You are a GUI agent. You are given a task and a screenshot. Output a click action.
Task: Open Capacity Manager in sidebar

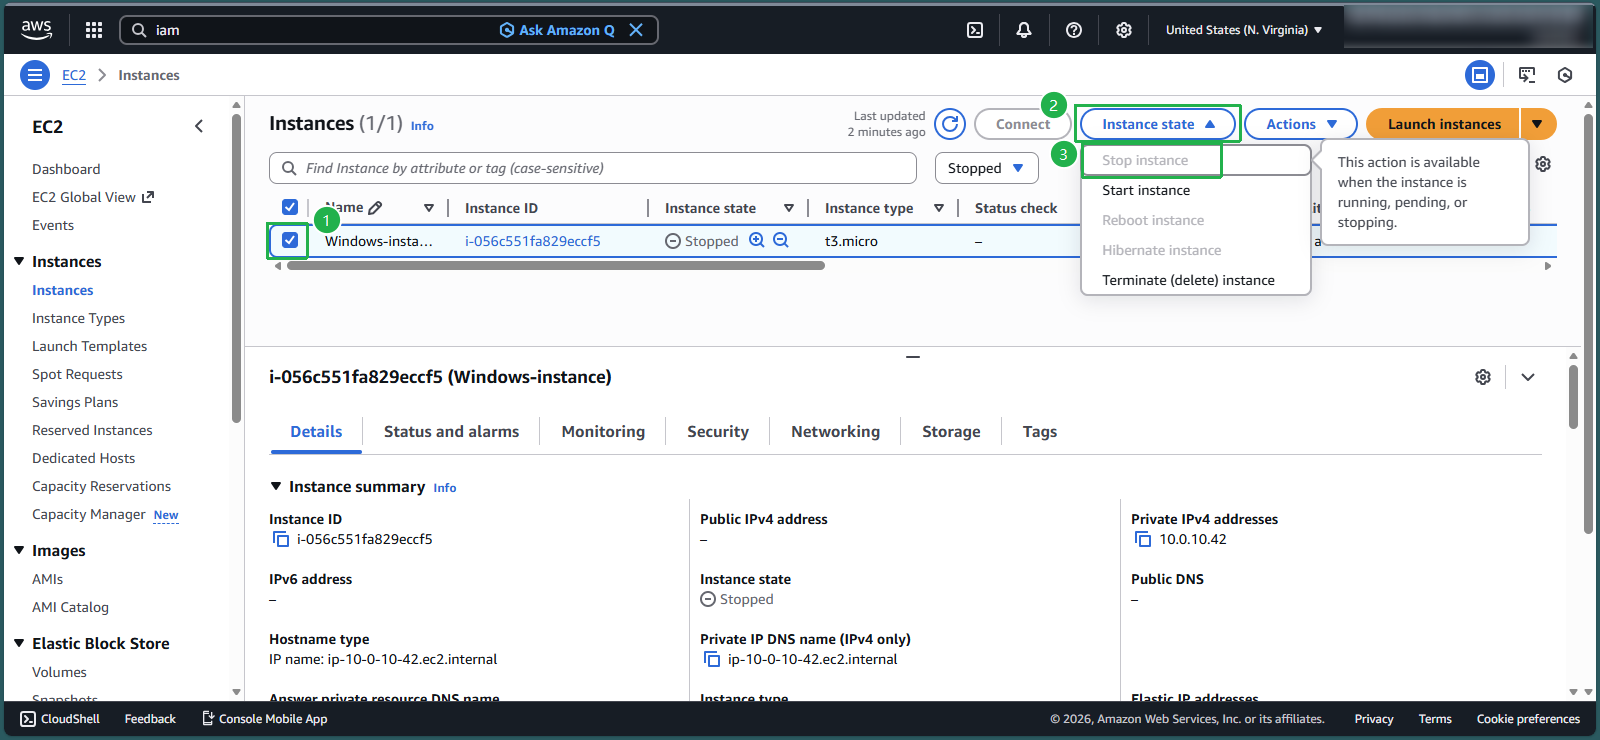pos(89,514)
